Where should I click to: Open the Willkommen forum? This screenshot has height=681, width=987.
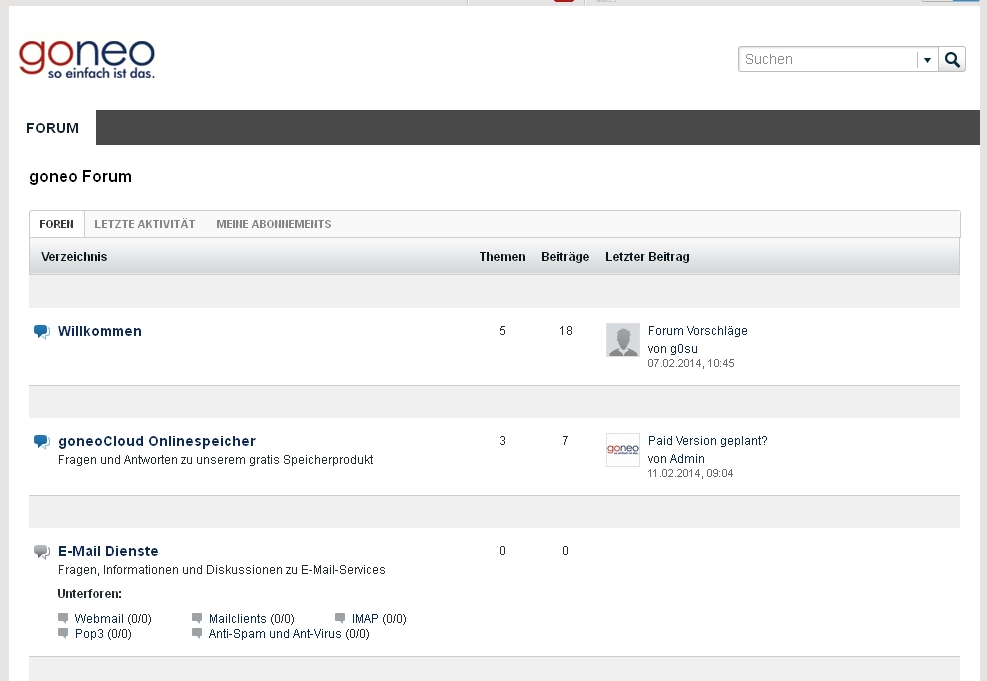[99, 331]
